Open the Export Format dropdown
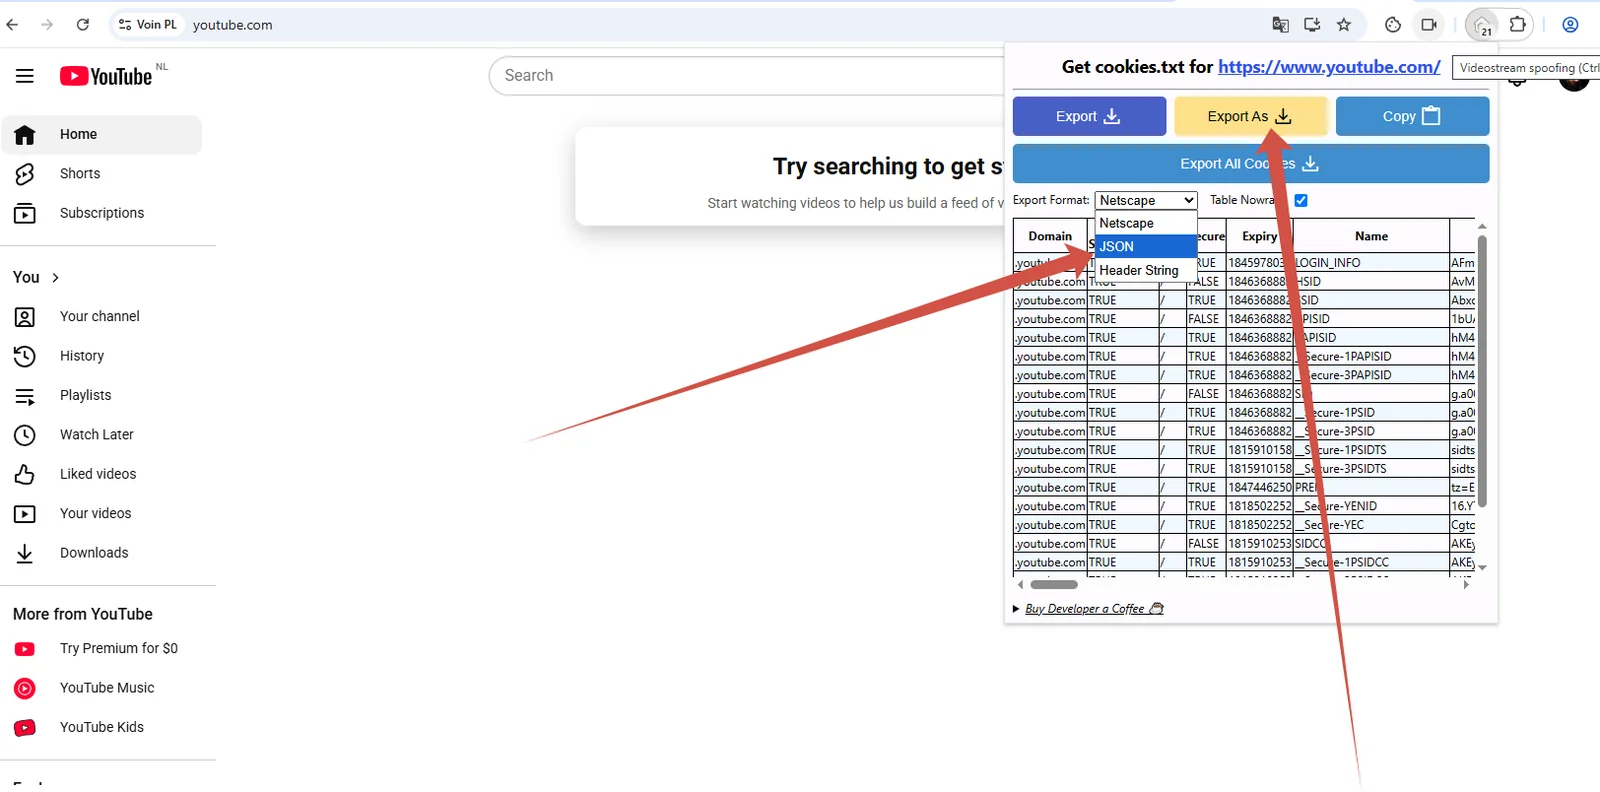This screenshot has width=1600, height=792. (1146, 200)
